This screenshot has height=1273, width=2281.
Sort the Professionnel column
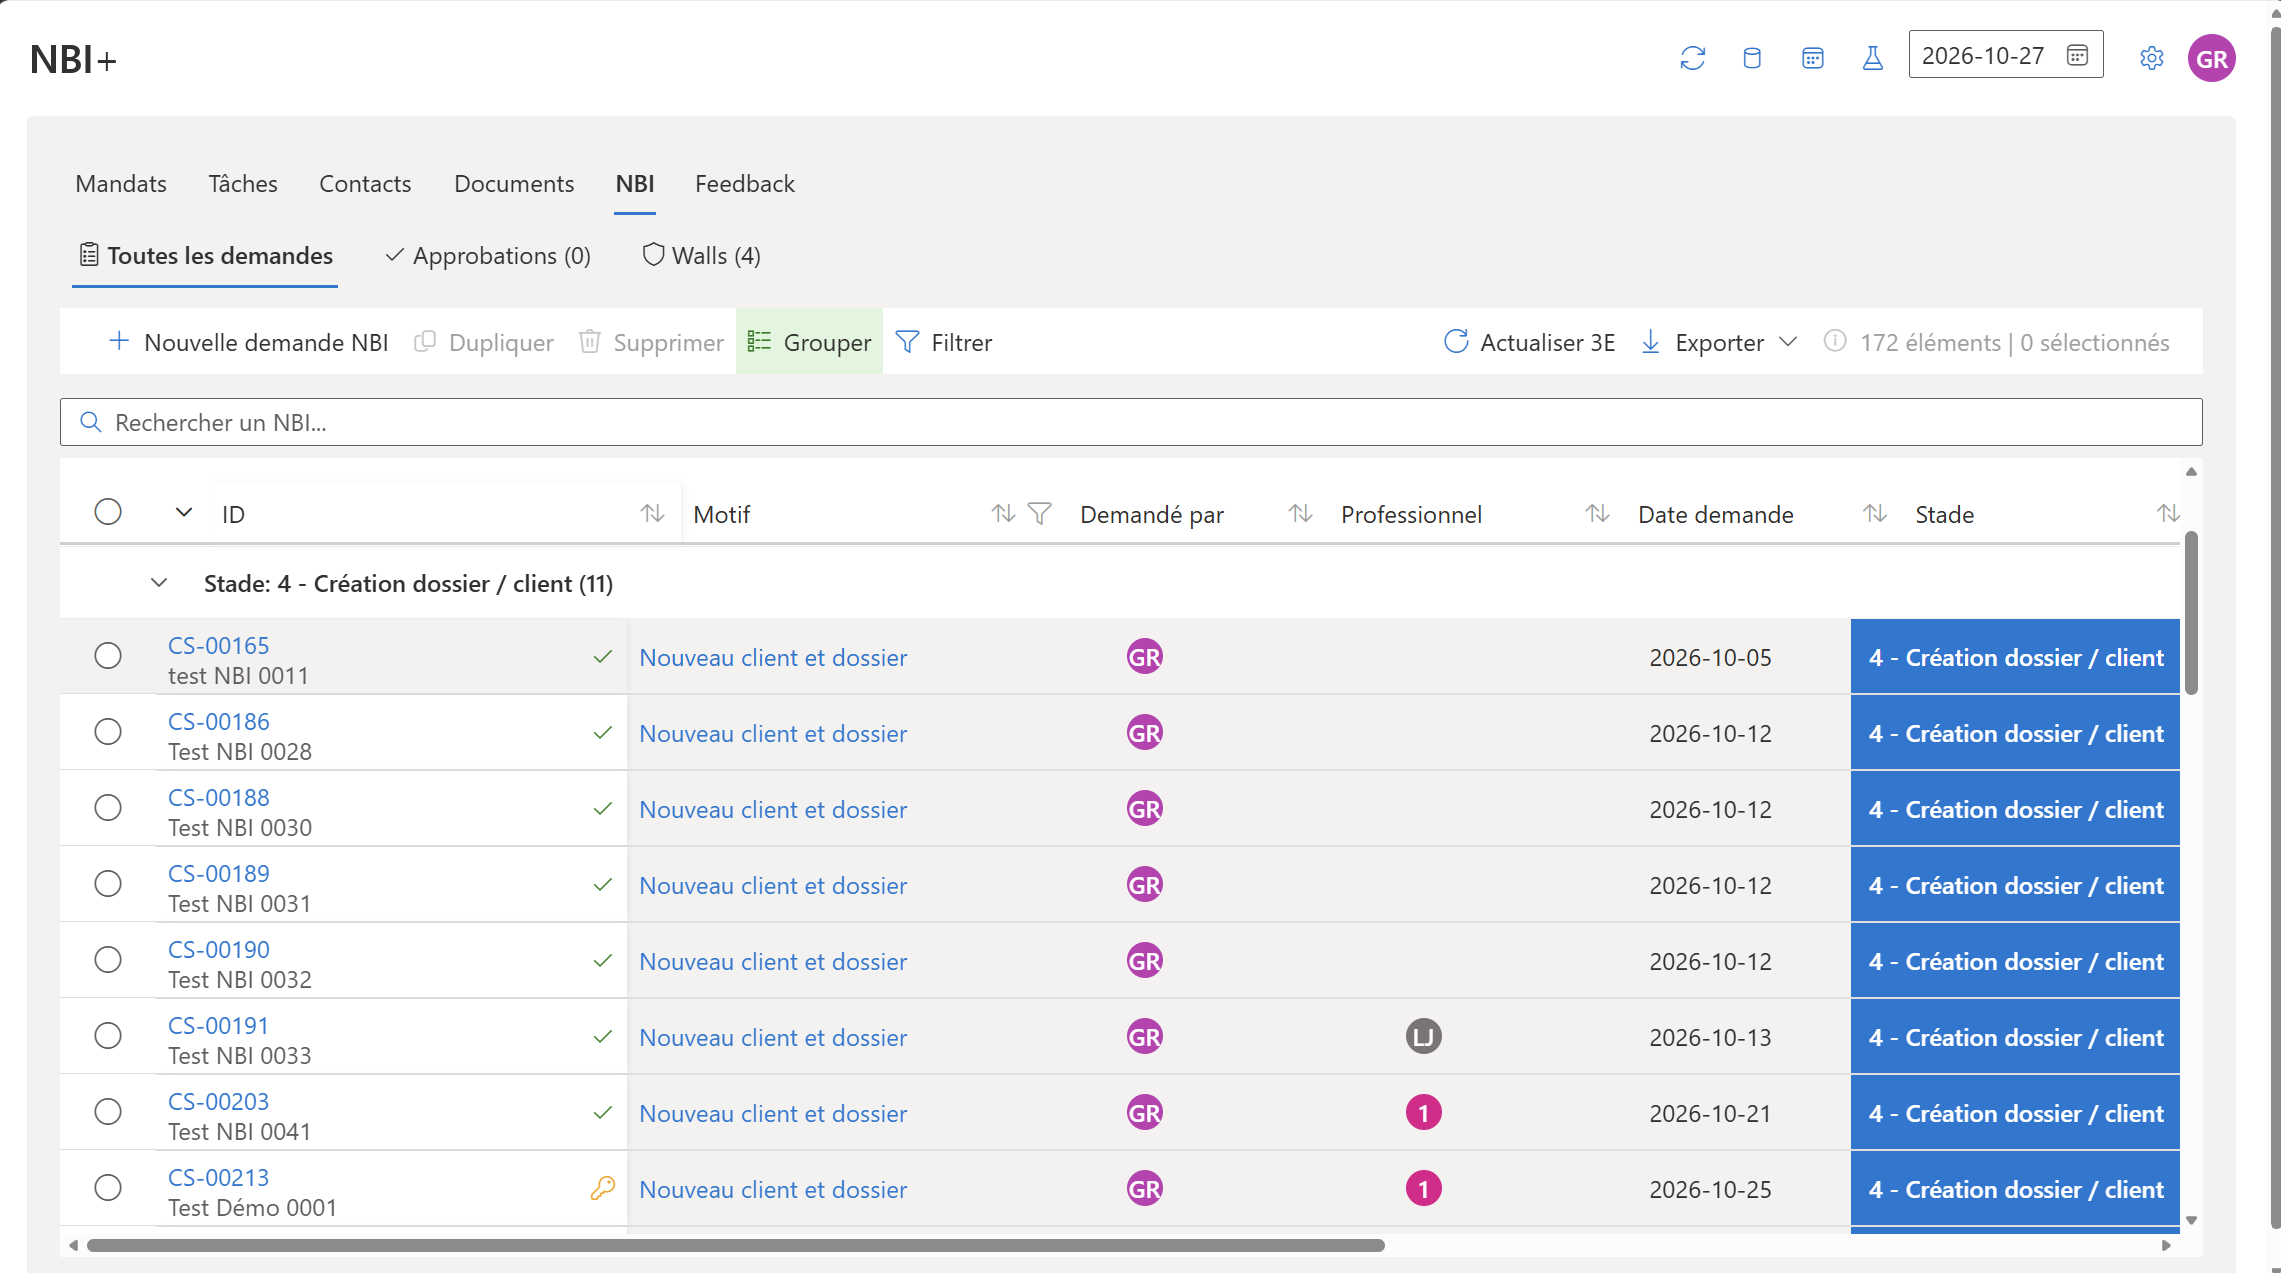[x=1597, y=513]
